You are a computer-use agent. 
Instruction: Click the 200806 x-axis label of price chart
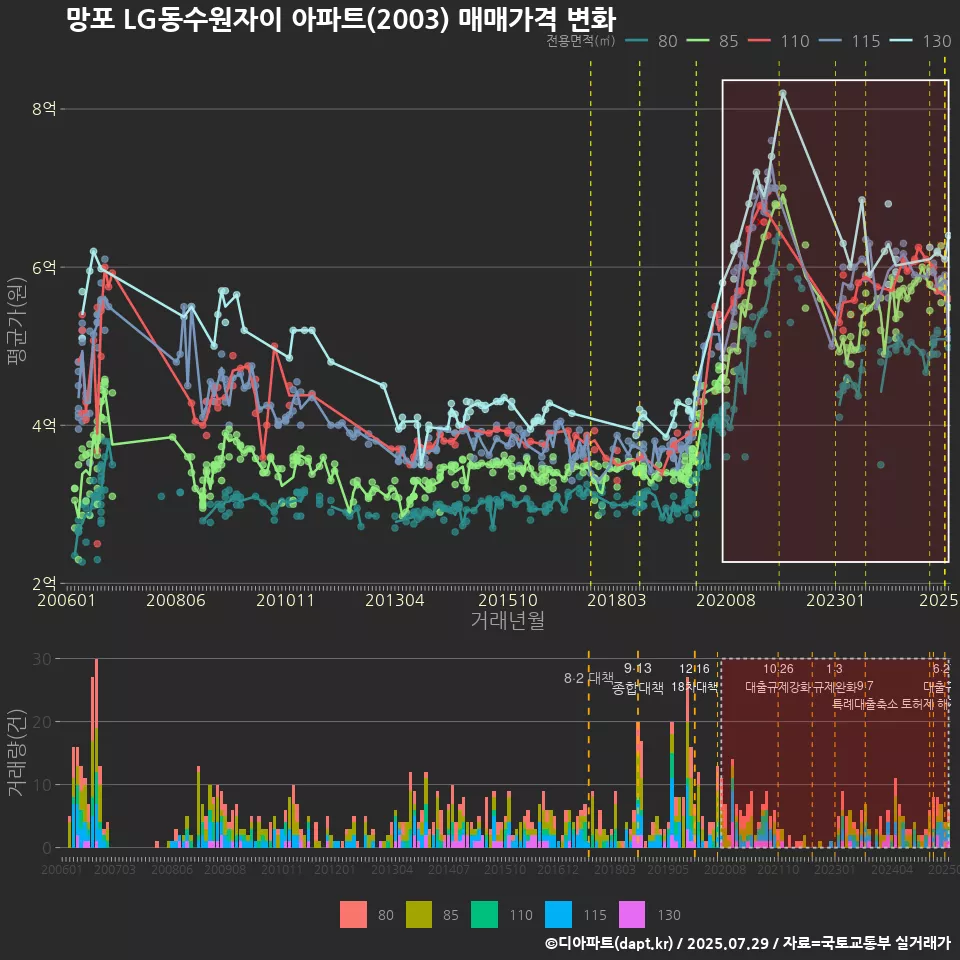[176, 600]
